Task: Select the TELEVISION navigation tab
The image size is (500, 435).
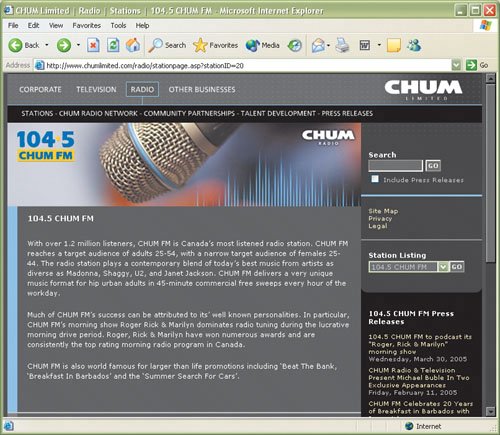Action: click(96, 89)
